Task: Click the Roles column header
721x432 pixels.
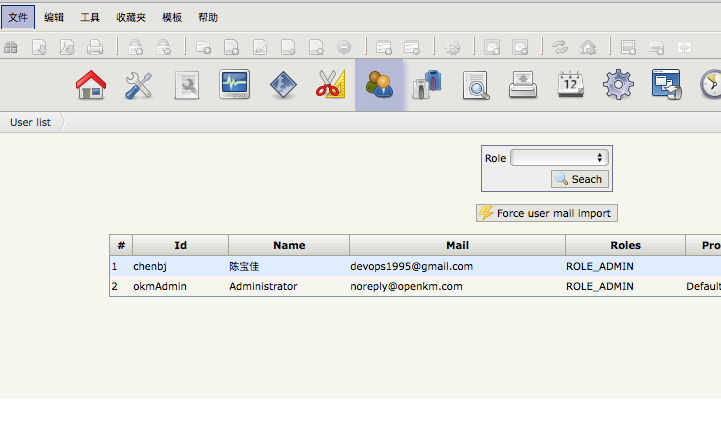Action: click(x=625, y=245)
